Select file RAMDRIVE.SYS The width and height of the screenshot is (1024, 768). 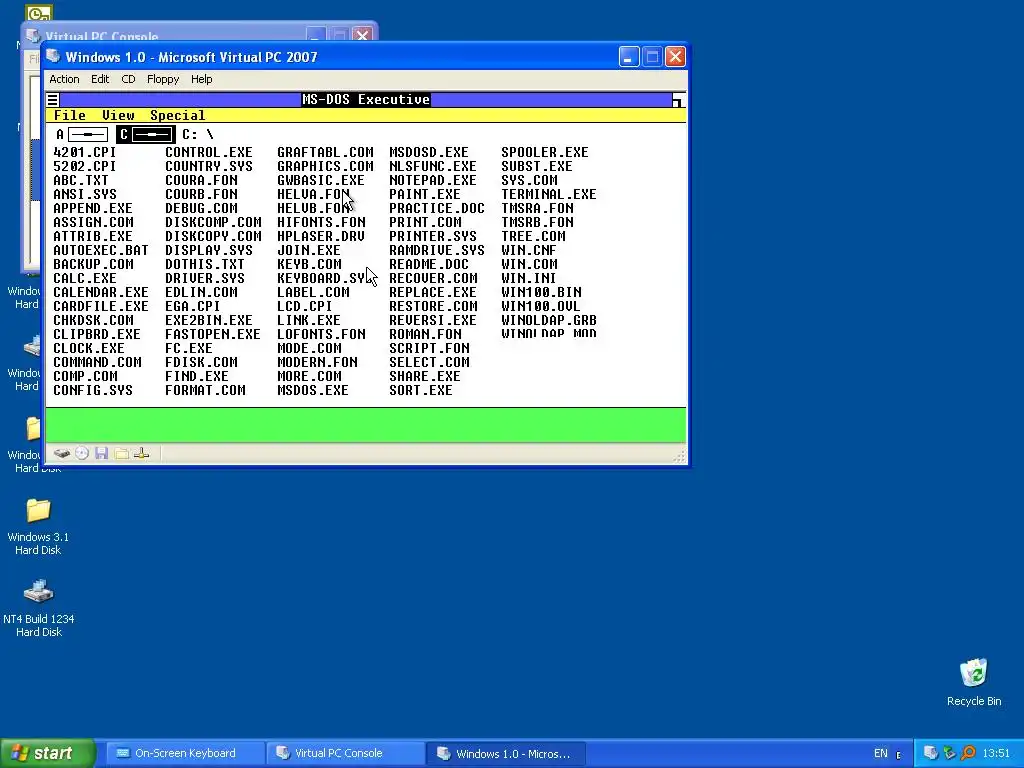437,251
